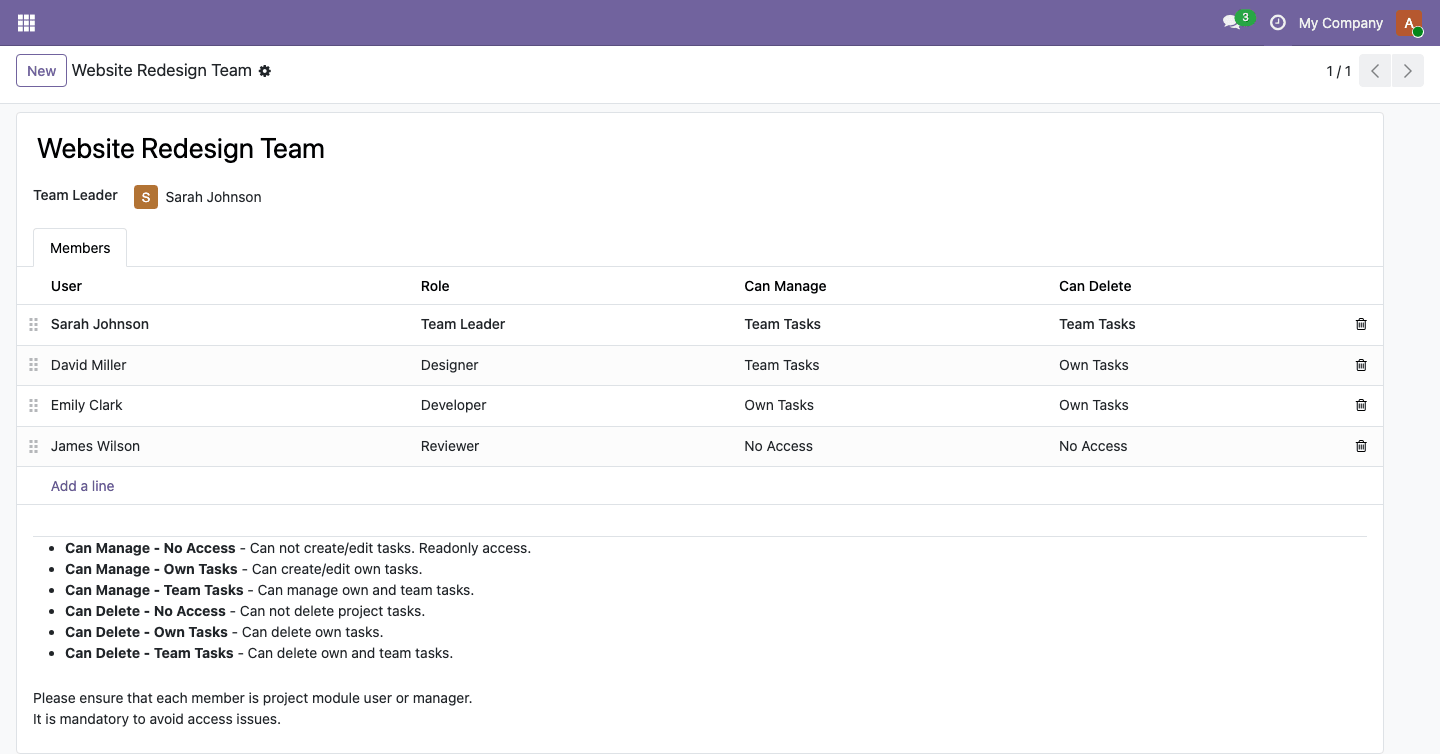Open Team Leader field showing Sarah Johnson
Image resolution: width=1440 pixels, height=754 pixels.
[x=213, y=197]
